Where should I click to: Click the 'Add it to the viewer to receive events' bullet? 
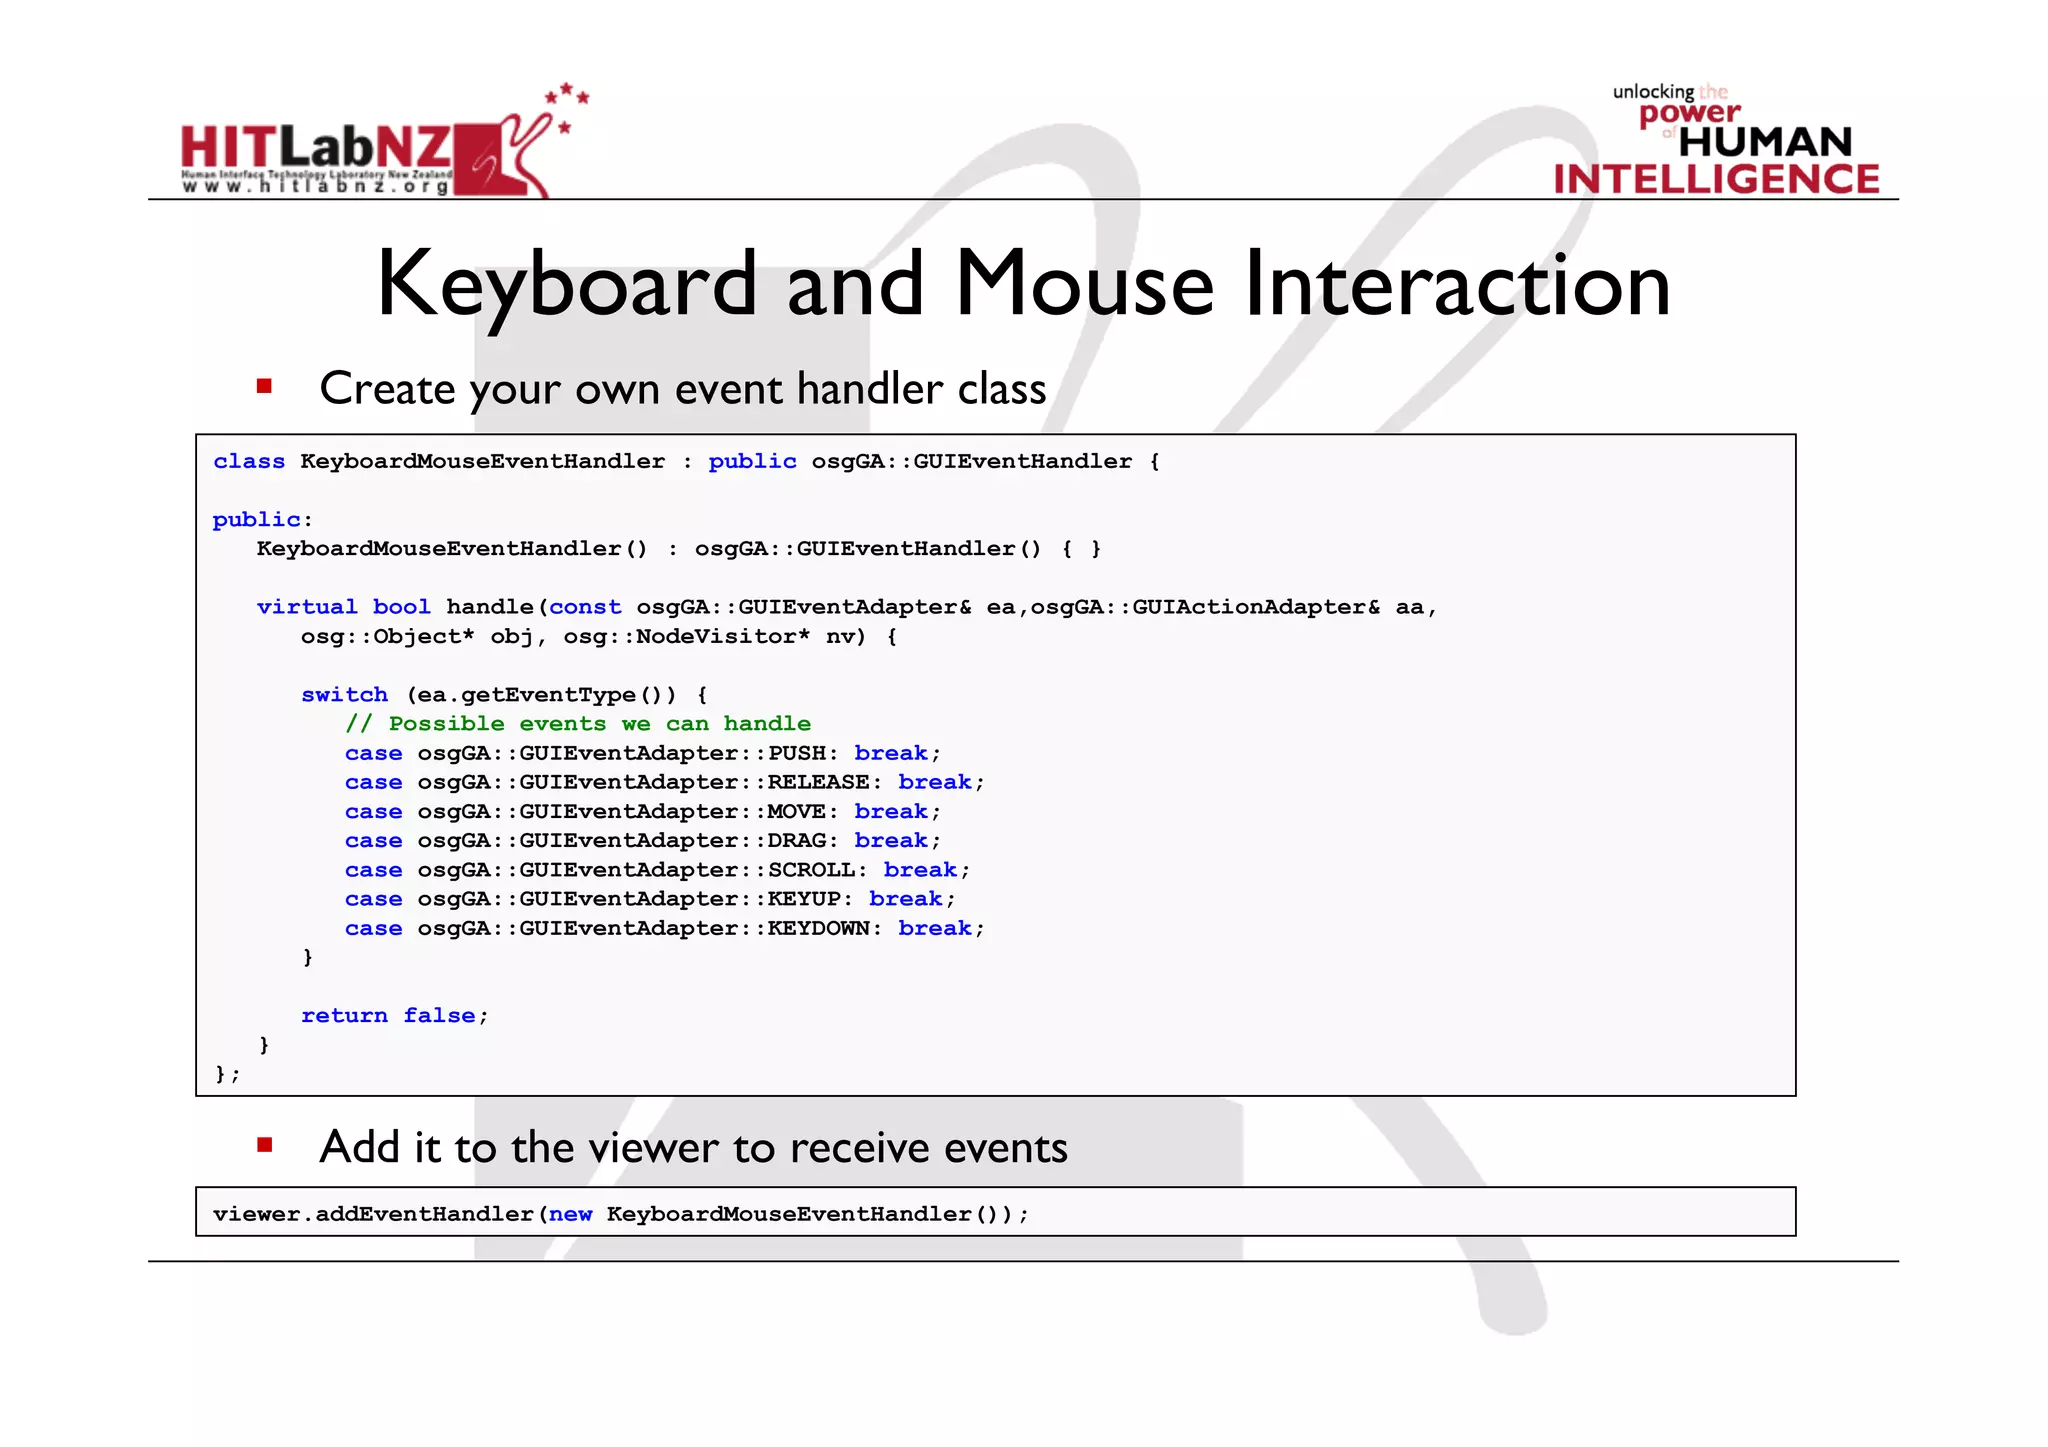[x=693, y=1147]
